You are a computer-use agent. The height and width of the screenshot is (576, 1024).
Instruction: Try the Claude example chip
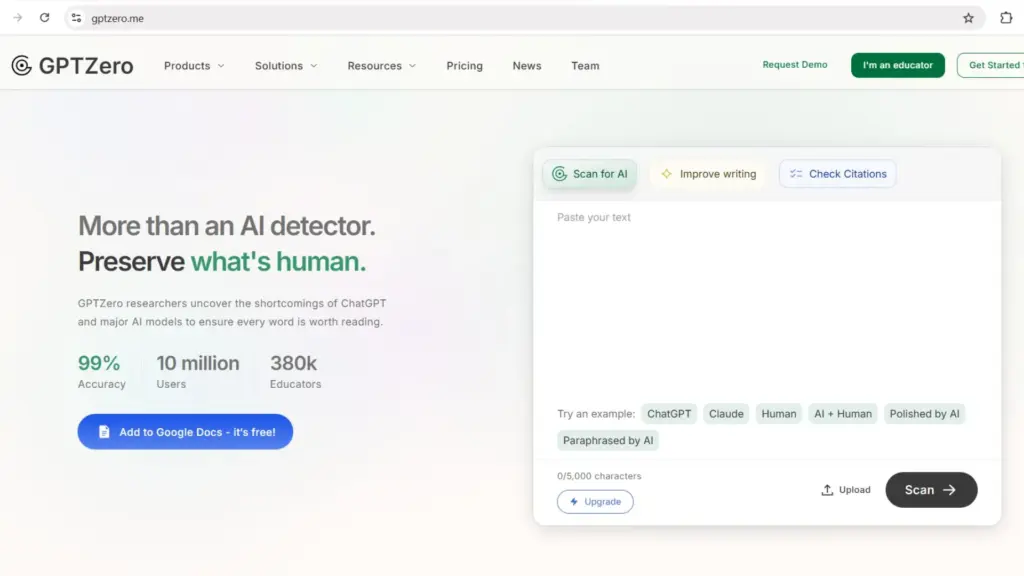click(726, 414)
